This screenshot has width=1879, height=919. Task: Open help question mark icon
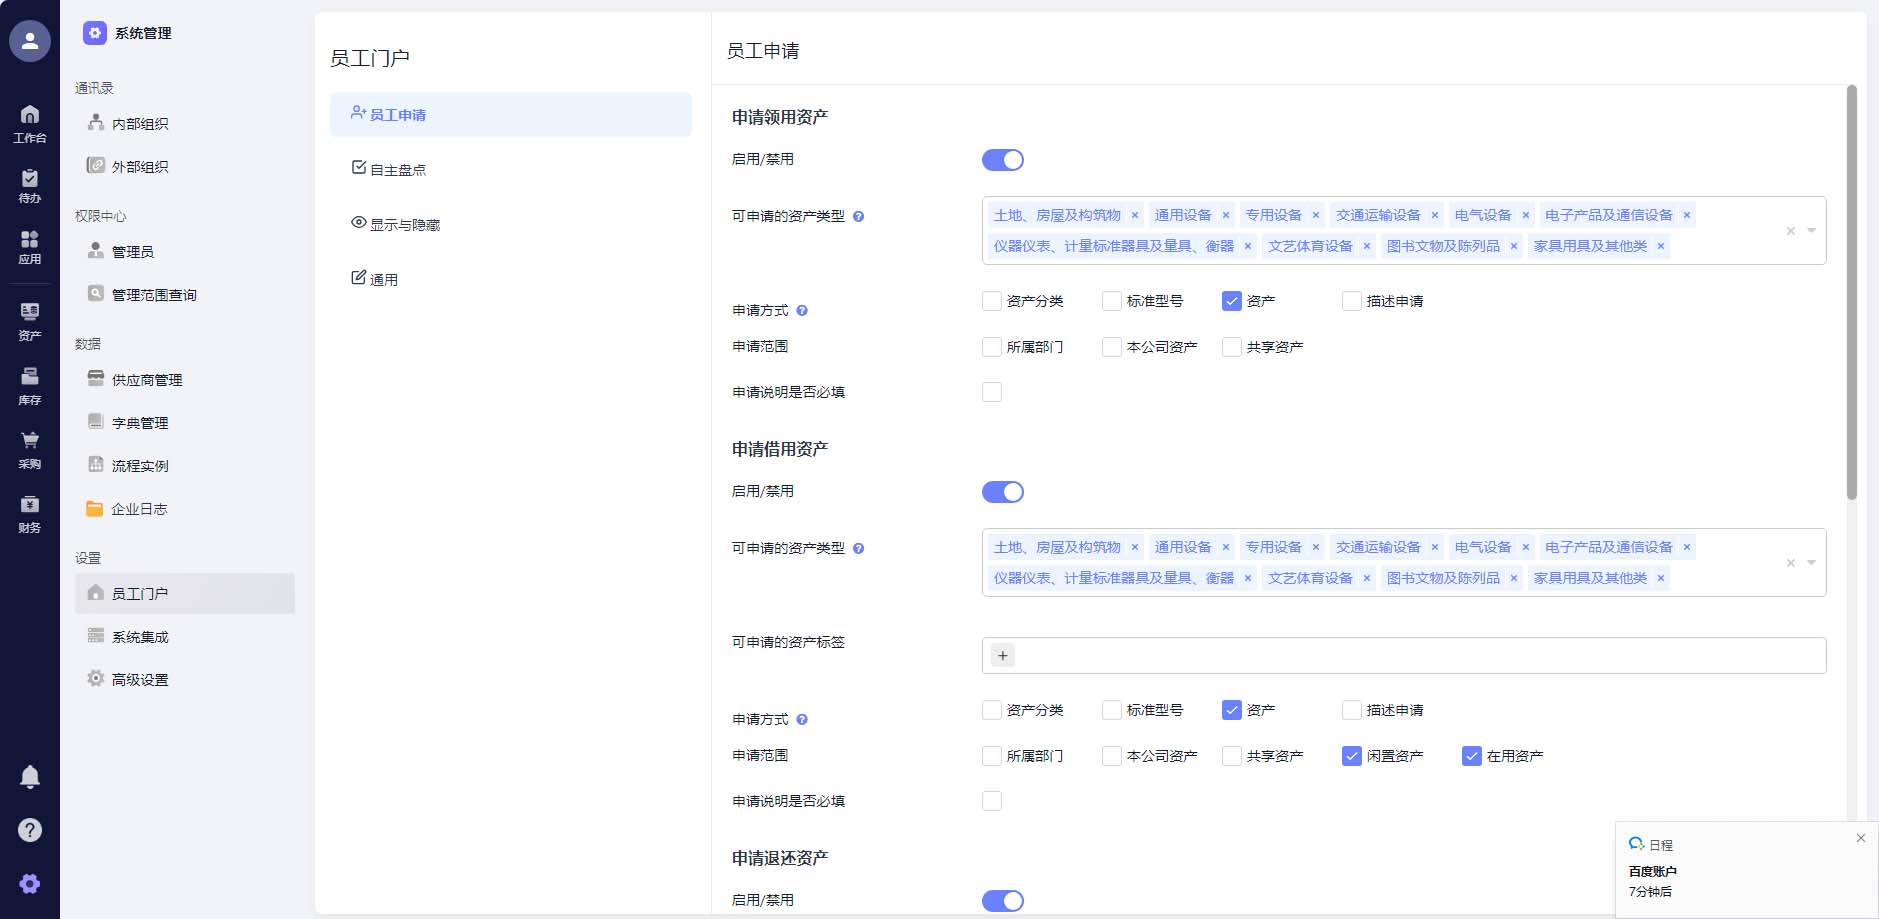[30, 830]
